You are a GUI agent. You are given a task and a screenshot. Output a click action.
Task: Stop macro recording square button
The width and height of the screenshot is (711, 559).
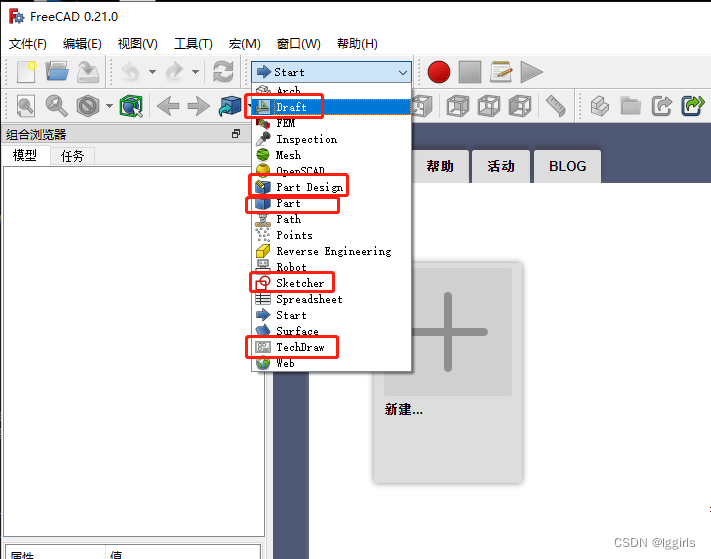[x=470, y=72]
